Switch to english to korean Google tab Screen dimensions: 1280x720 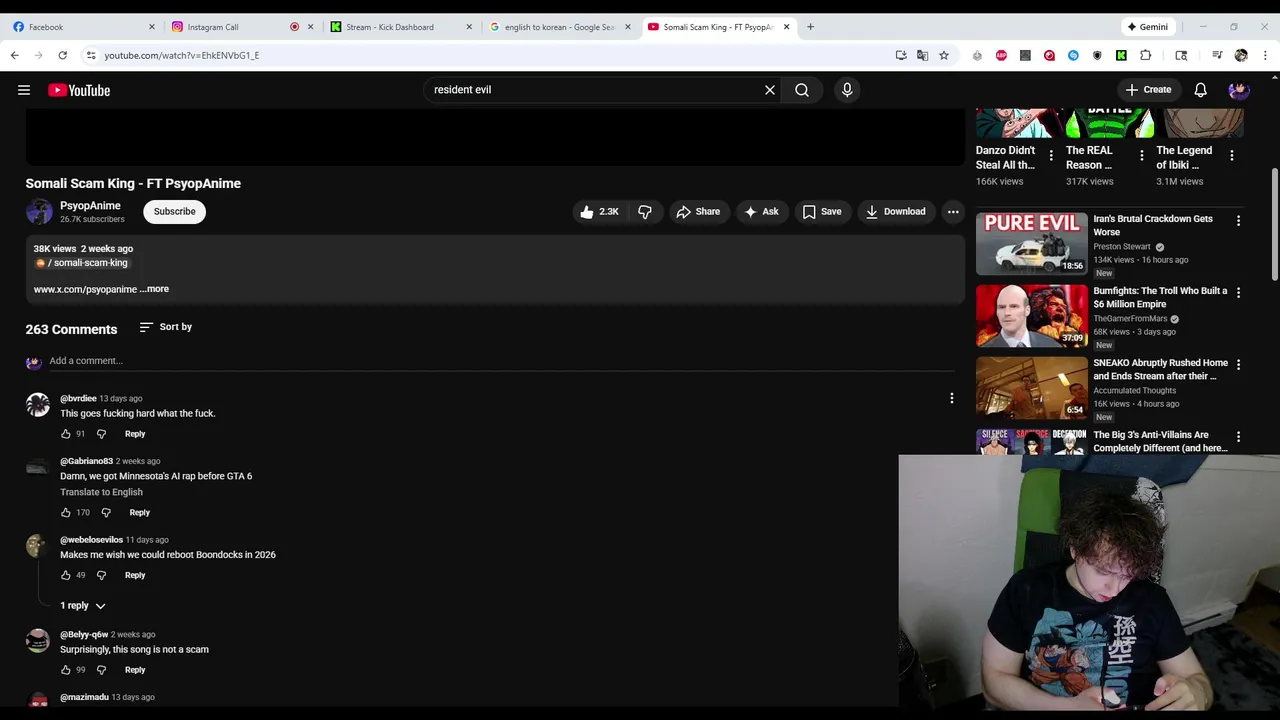(x=558, y=27)
